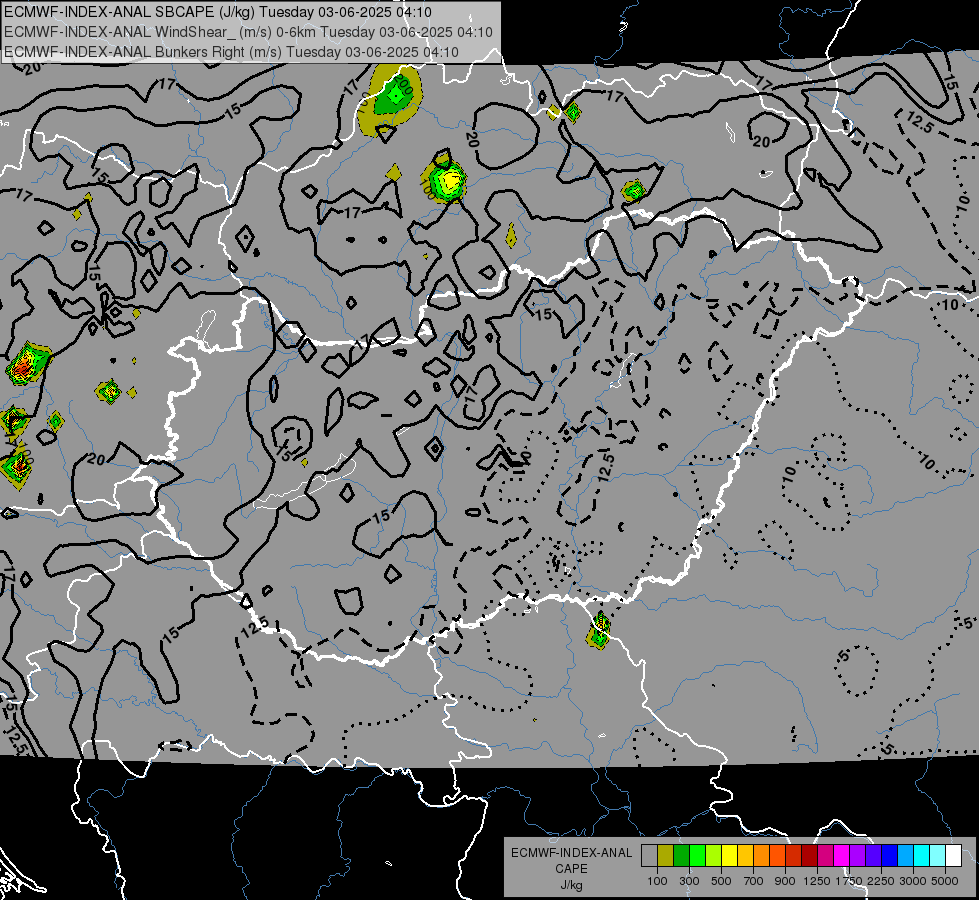Select the pure yellow legend swatch

(x=729, y=855)
